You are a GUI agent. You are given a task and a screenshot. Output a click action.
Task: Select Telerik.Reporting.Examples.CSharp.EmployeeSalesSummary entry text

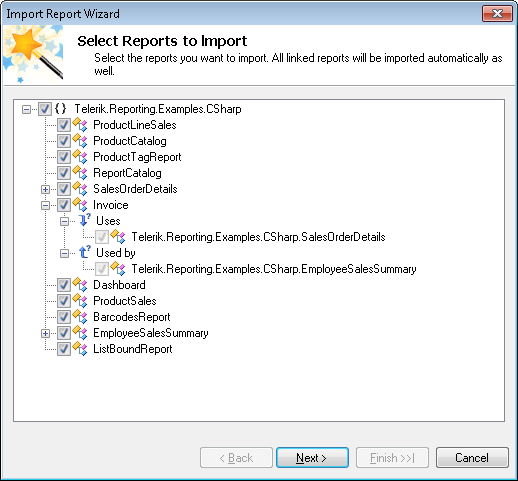point(274,269)
